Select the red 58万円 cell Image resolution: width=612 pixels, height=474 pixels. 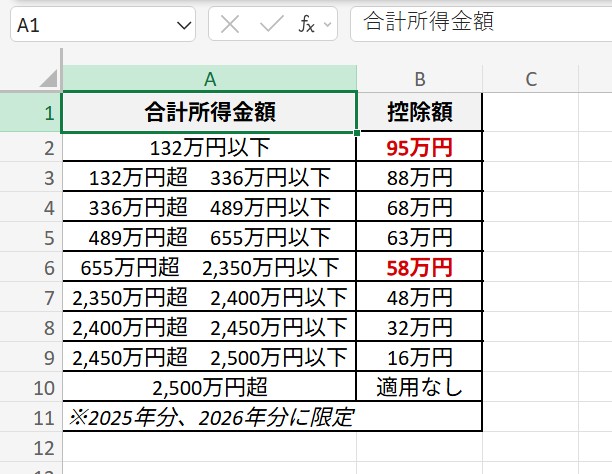420,267
